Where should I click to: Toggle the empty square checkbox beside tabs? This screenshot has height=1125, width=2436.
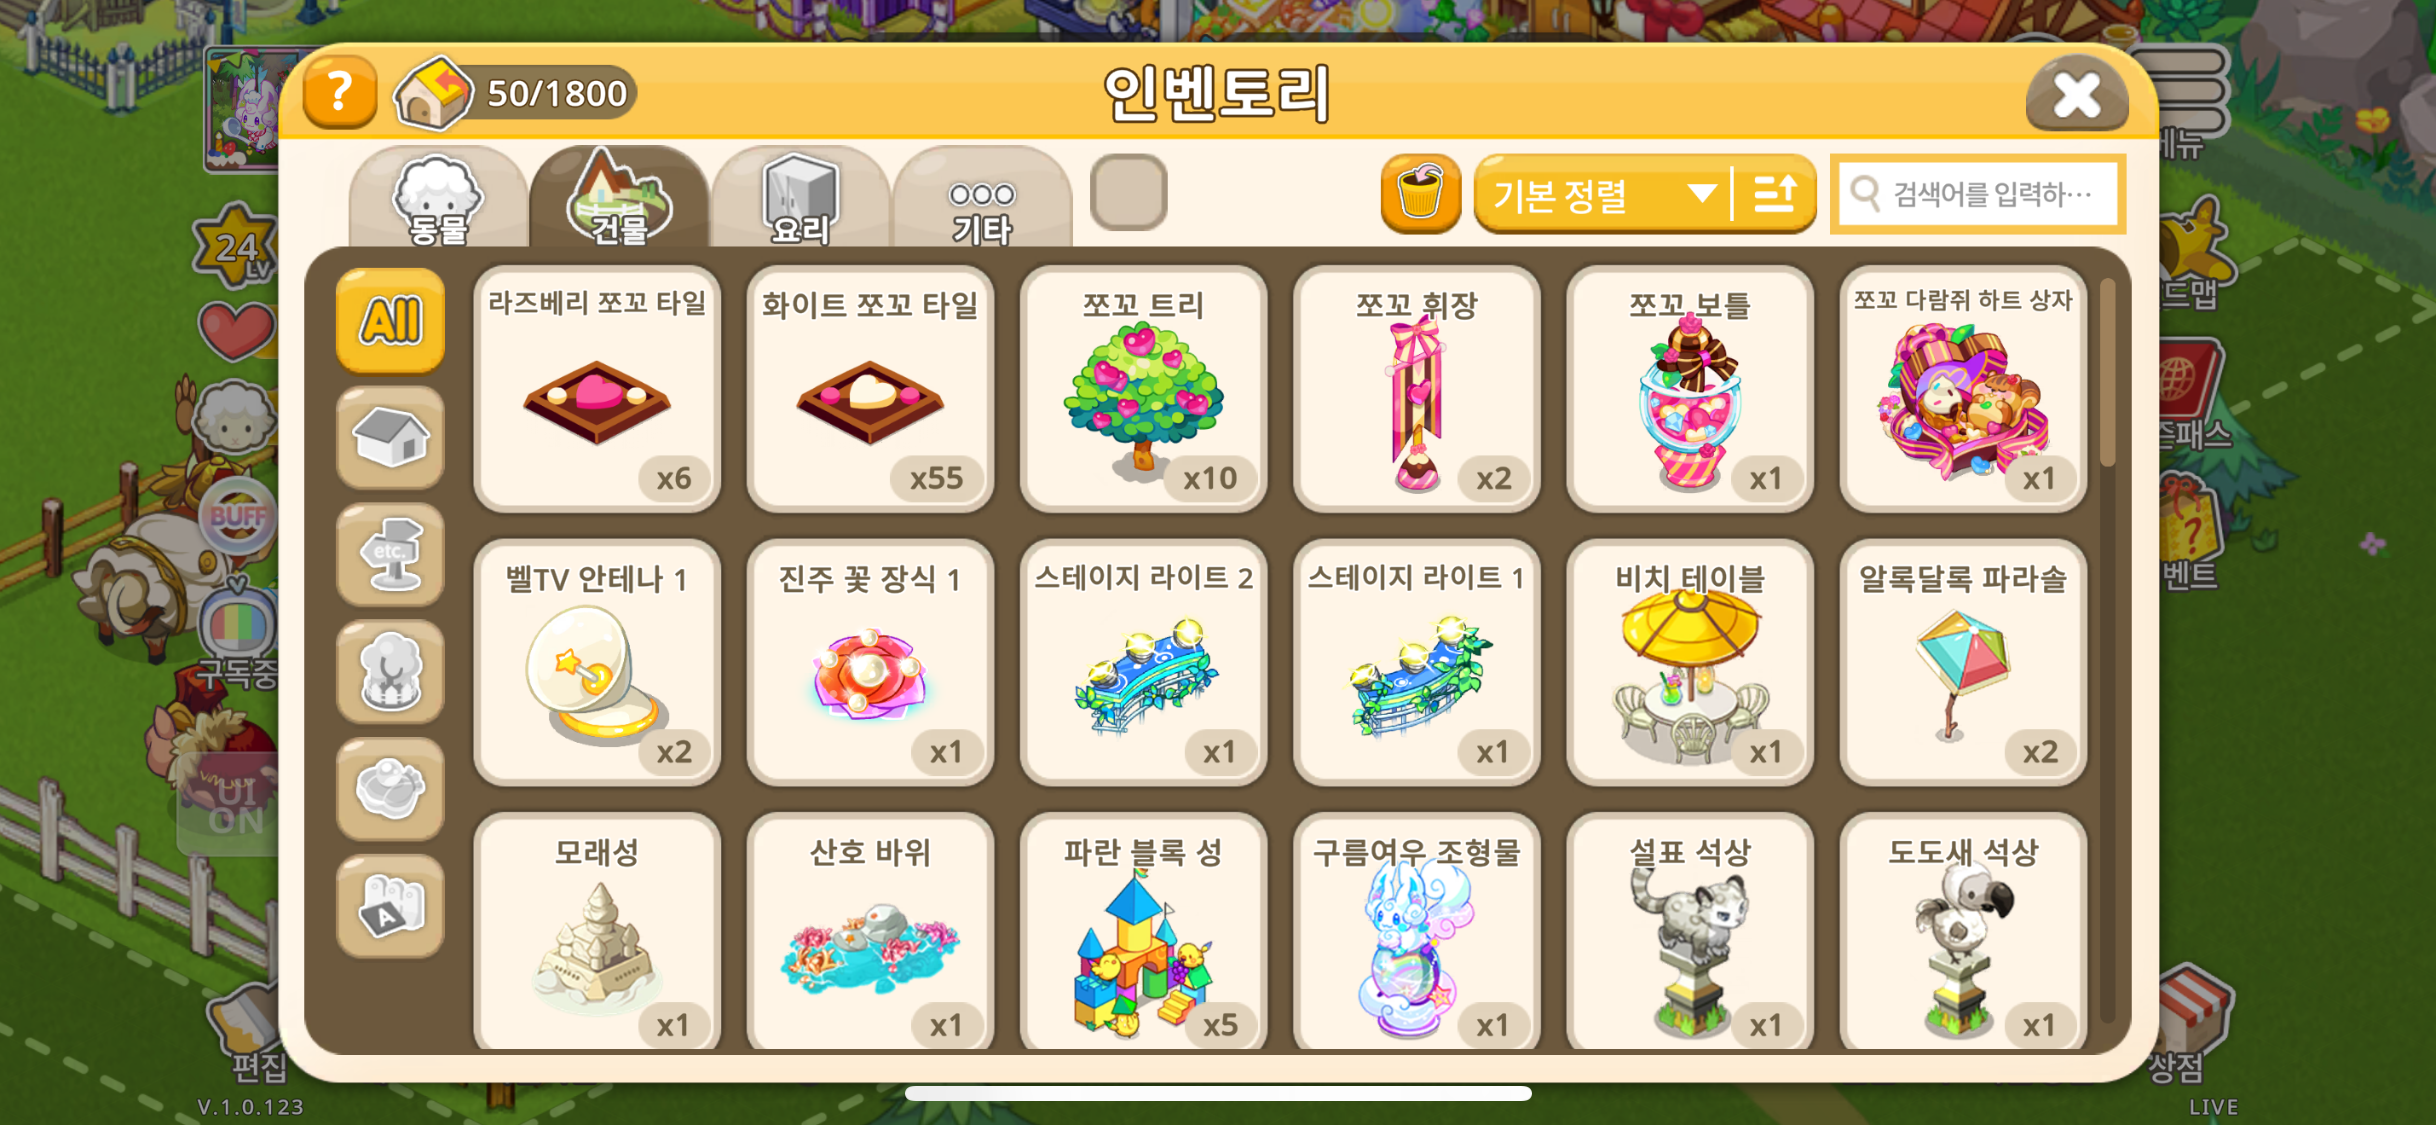click(1128, 192)
